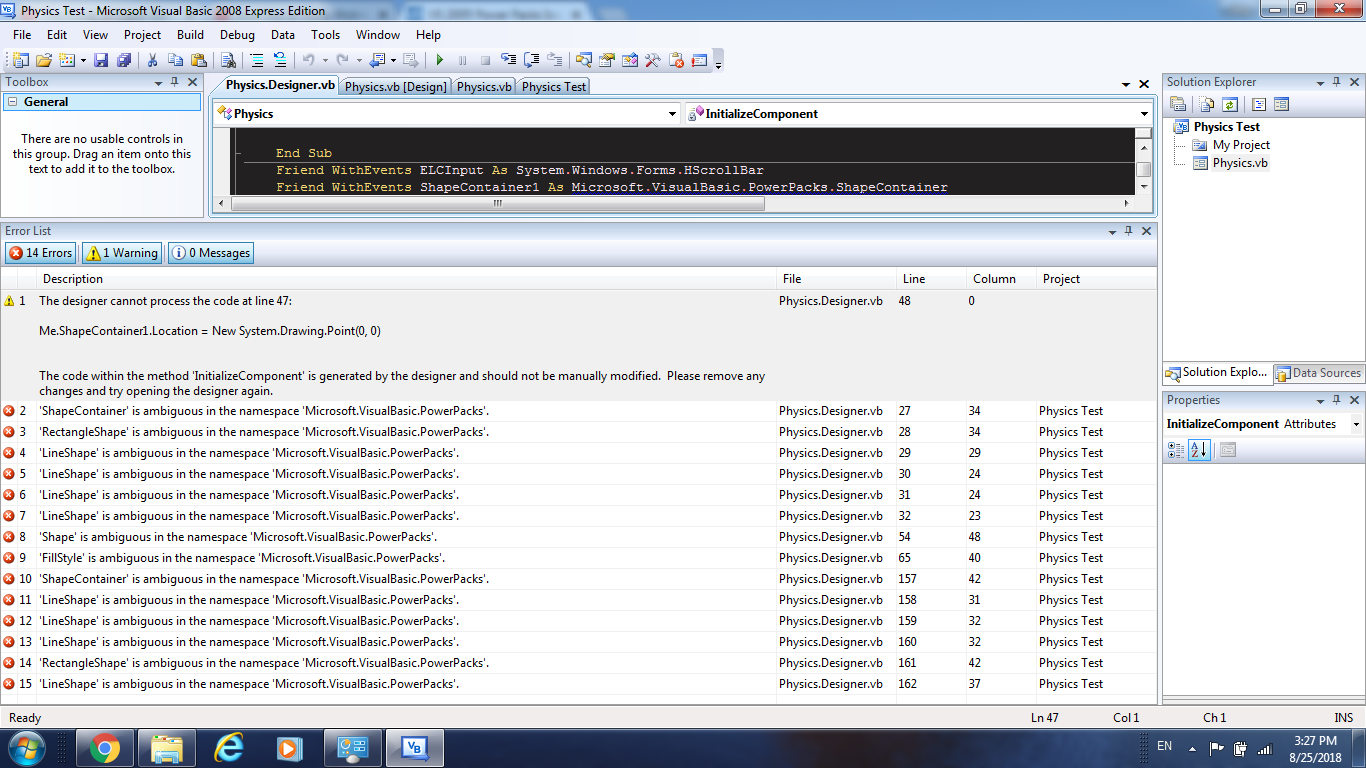Open the Windows Start button
1366x768 pixels.
27,748
